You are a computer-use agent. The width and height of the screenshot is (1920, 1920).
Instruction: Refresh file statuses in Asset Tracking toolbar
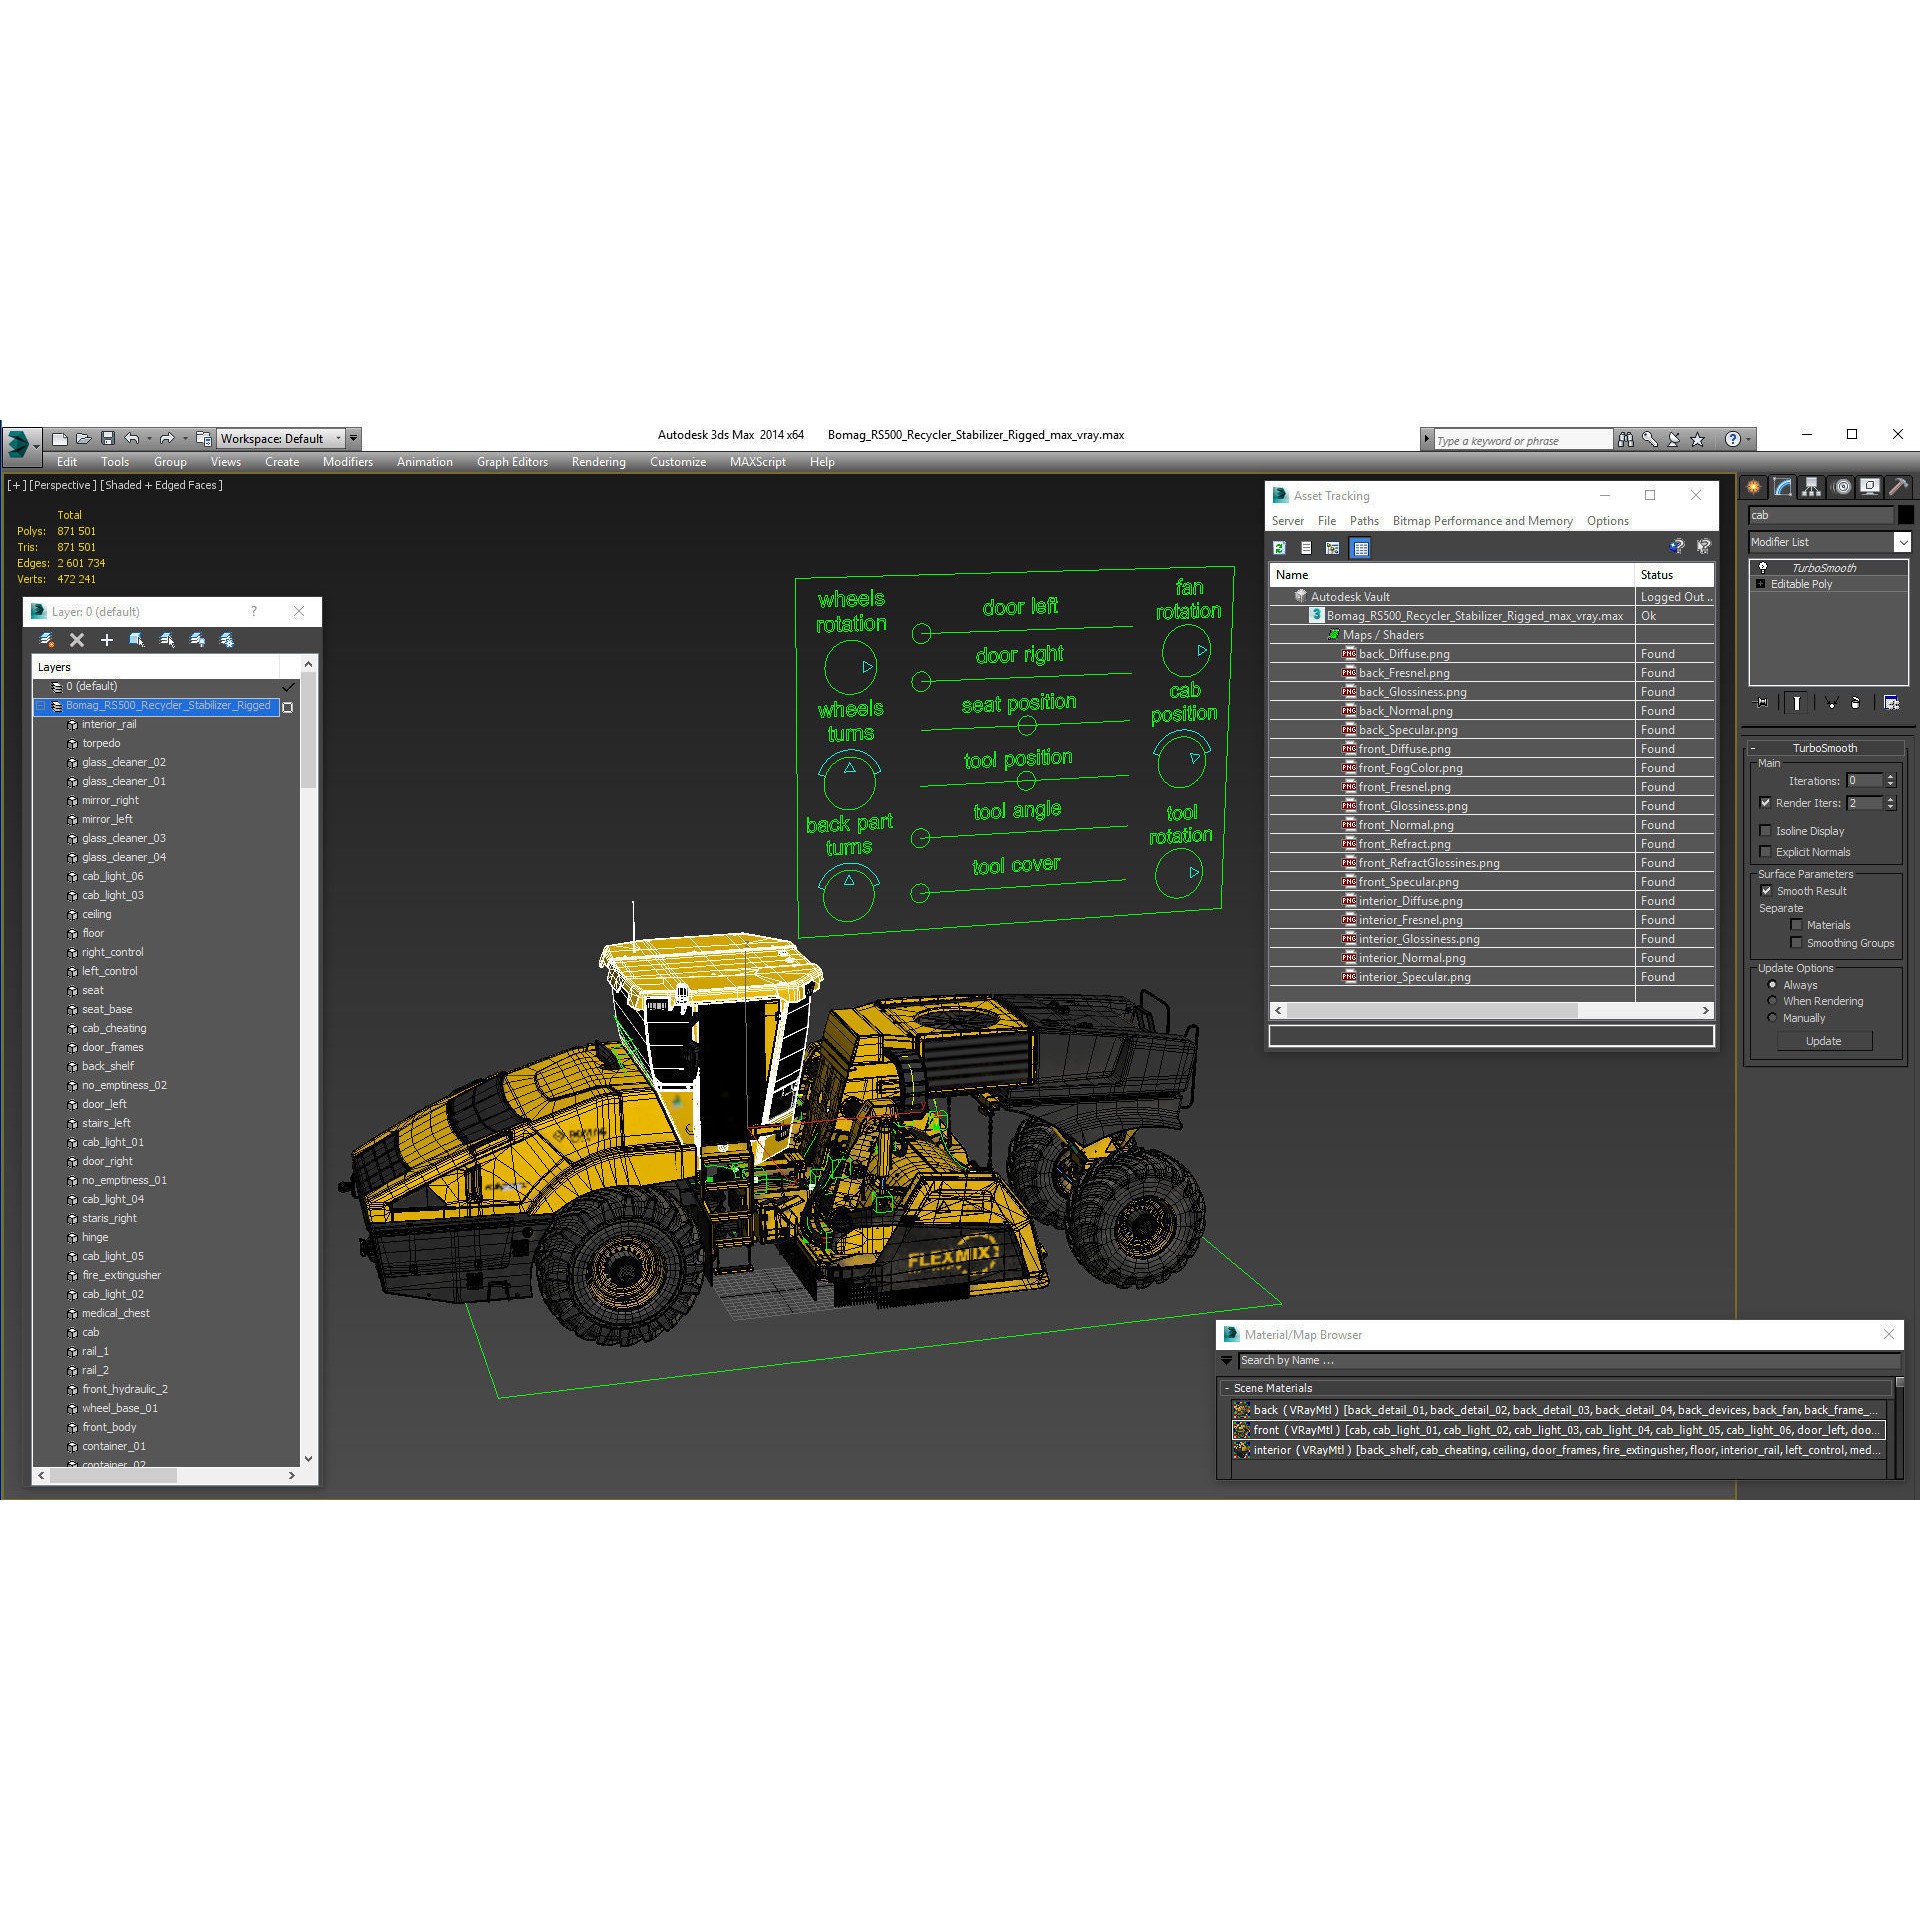pos(1279,548)
